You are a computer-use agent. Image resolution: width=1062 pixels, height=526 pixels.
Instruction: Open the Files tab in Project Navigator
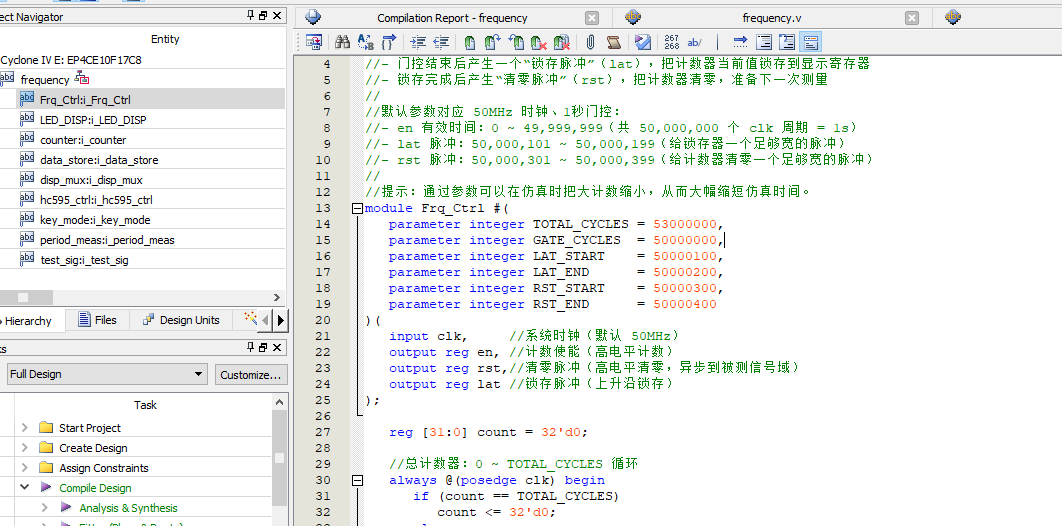coord(97,320)
